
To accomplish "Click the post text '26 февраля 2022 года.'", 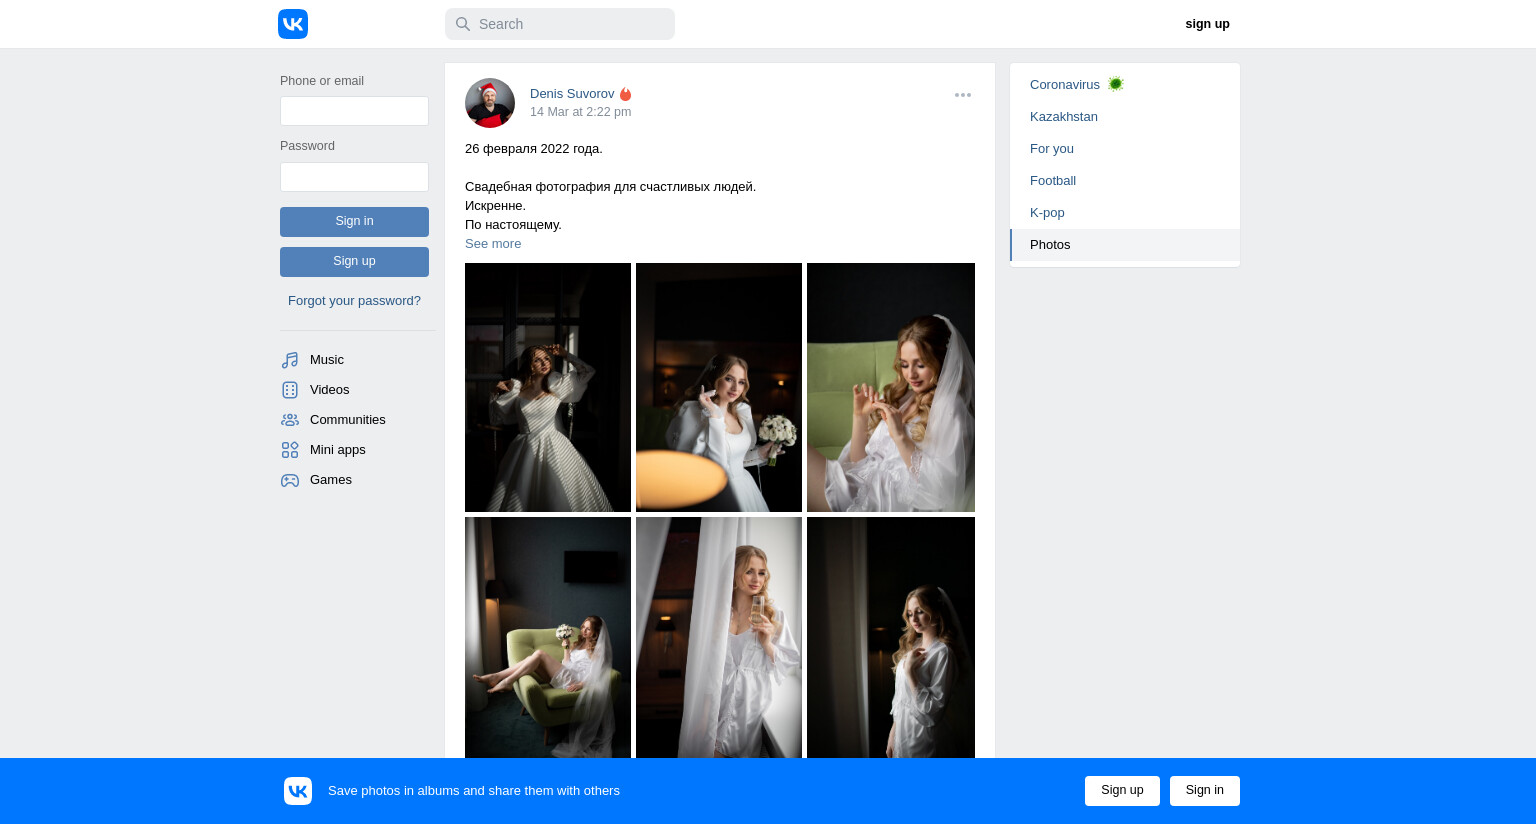I will [534, 149].
